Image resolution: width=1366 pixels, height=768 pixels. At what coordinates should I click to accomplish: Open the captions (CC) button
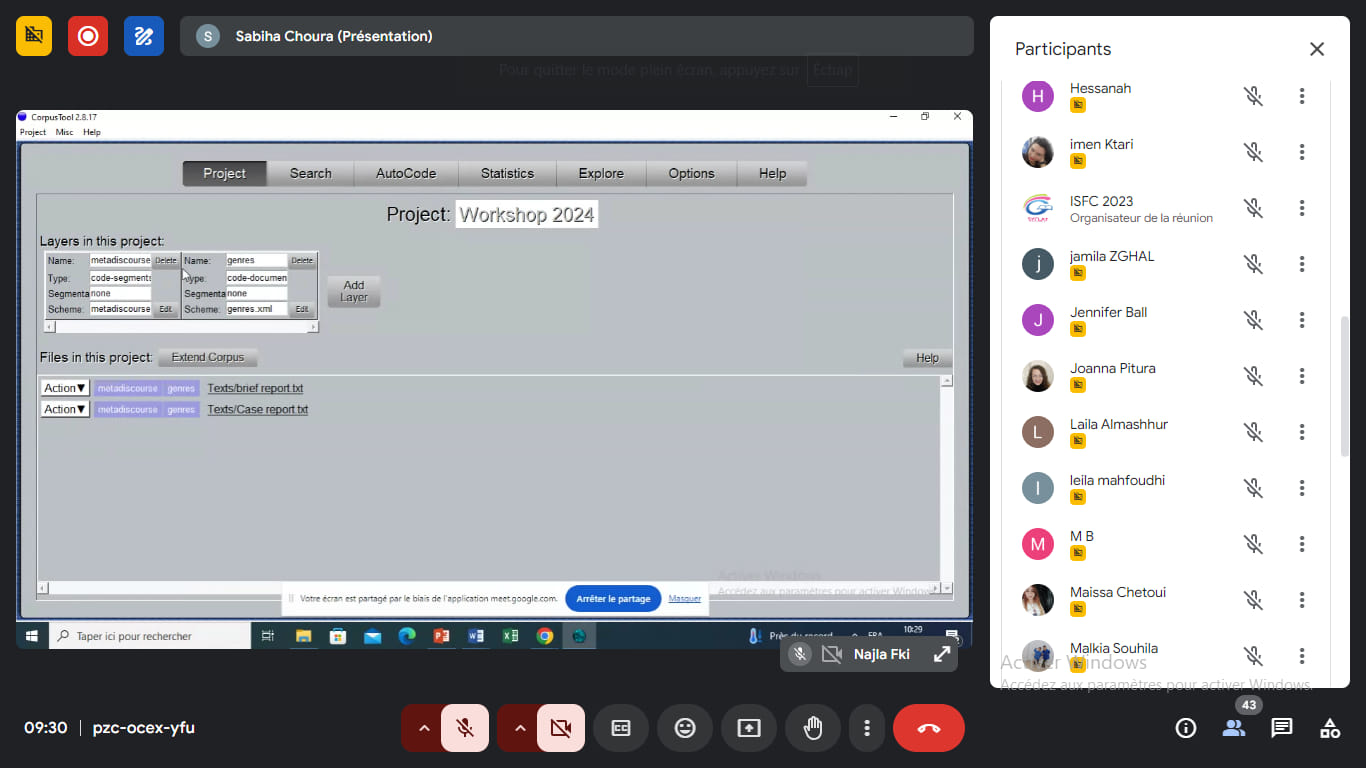tap(621, 728)
